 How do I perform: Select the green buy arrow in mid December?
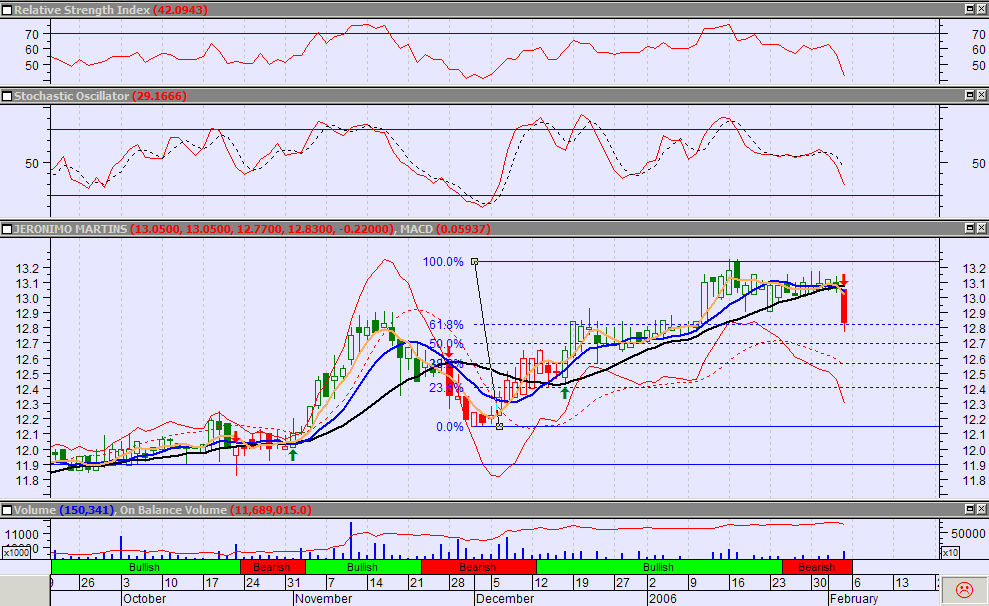(565, 393)
